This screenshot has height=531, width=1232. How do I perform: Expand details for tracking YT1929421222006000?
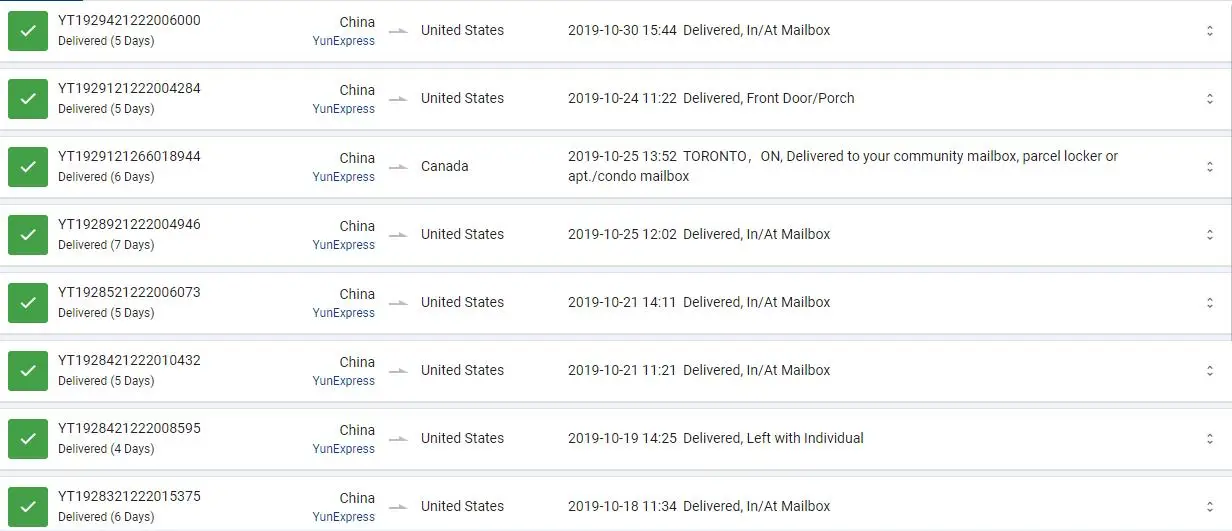tap(1210, 31)
